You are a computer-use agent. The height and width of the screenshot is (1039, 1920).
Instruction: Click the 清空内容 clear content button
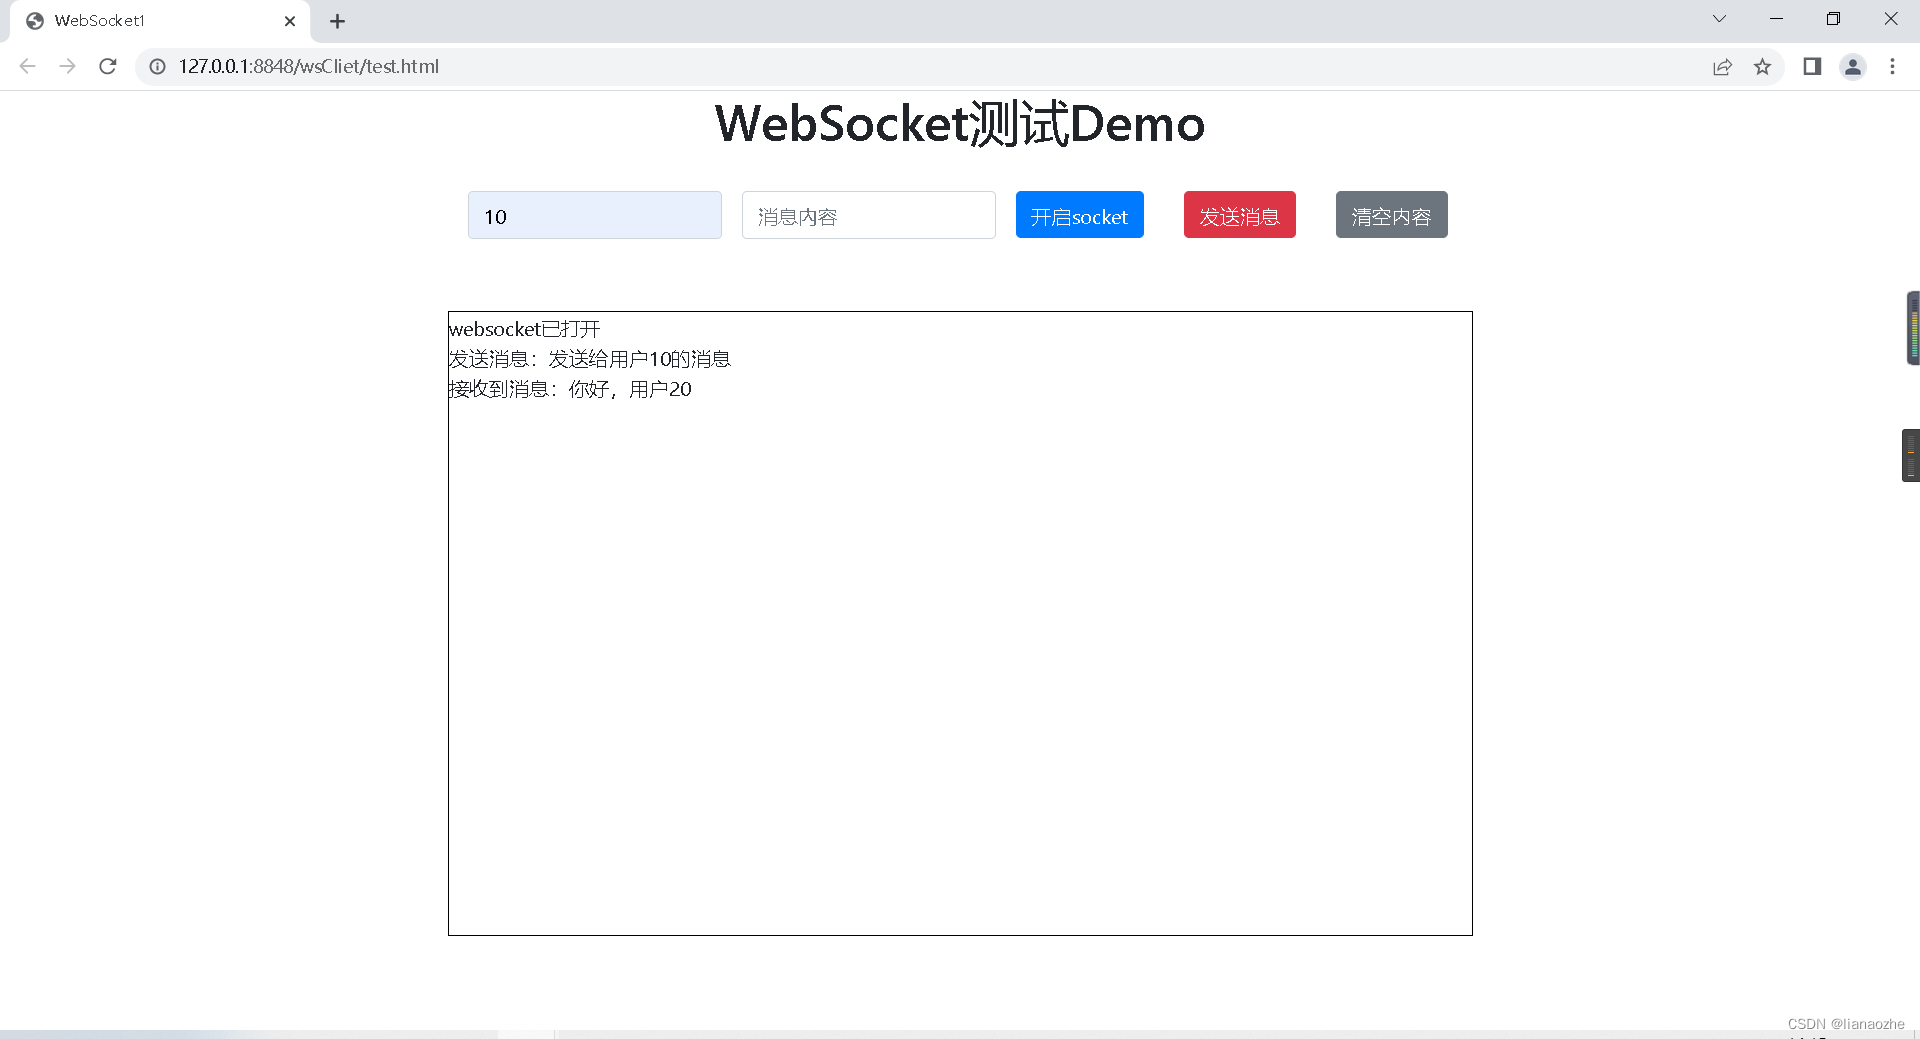tap(1391, 214)
